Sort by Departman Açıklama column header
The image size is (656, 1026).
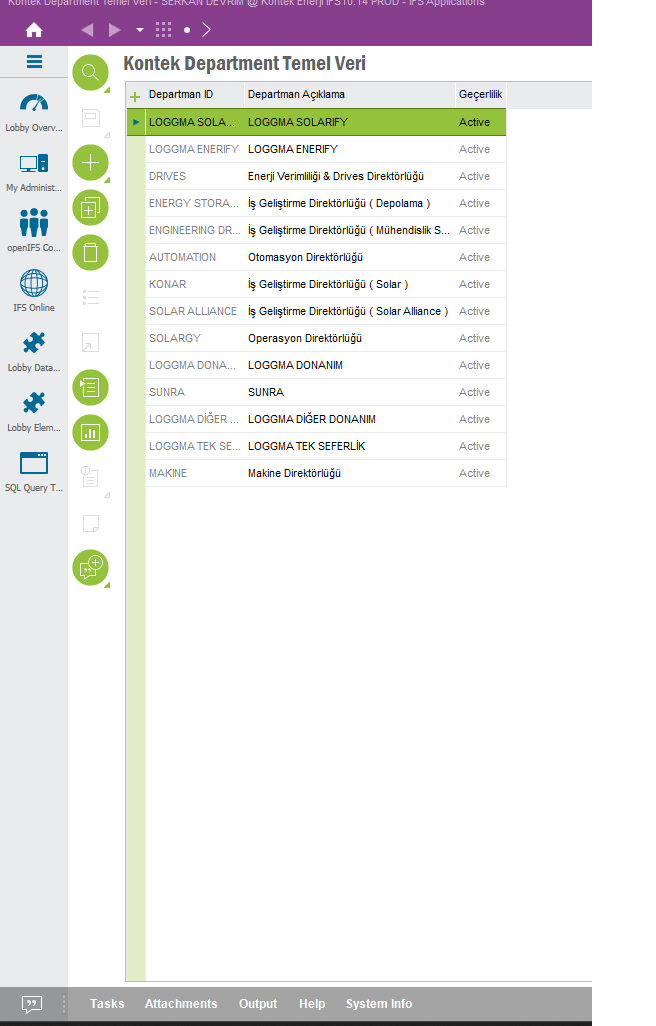(350, 95)
